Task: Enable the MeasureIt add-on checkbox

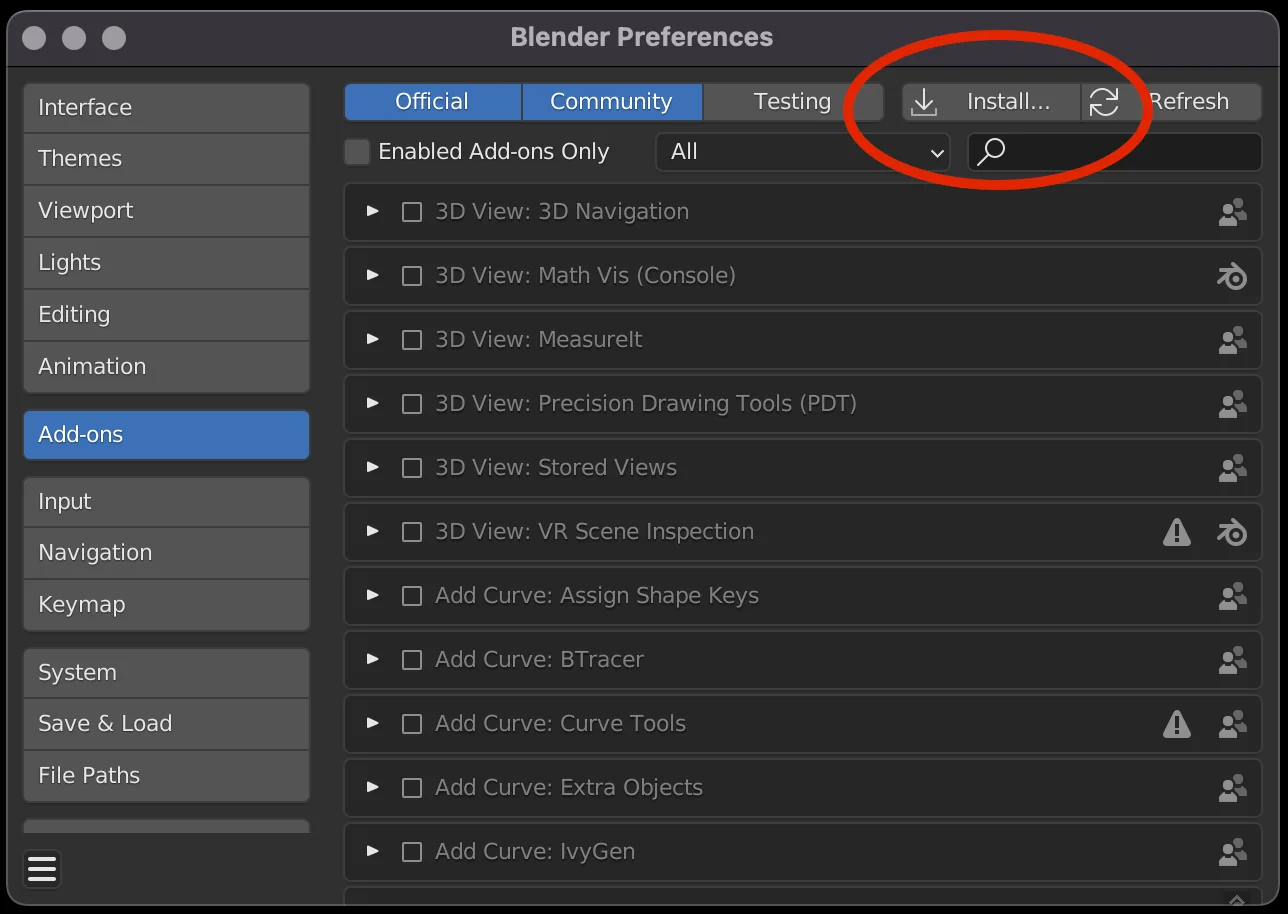Action: (x=412, y=340)
